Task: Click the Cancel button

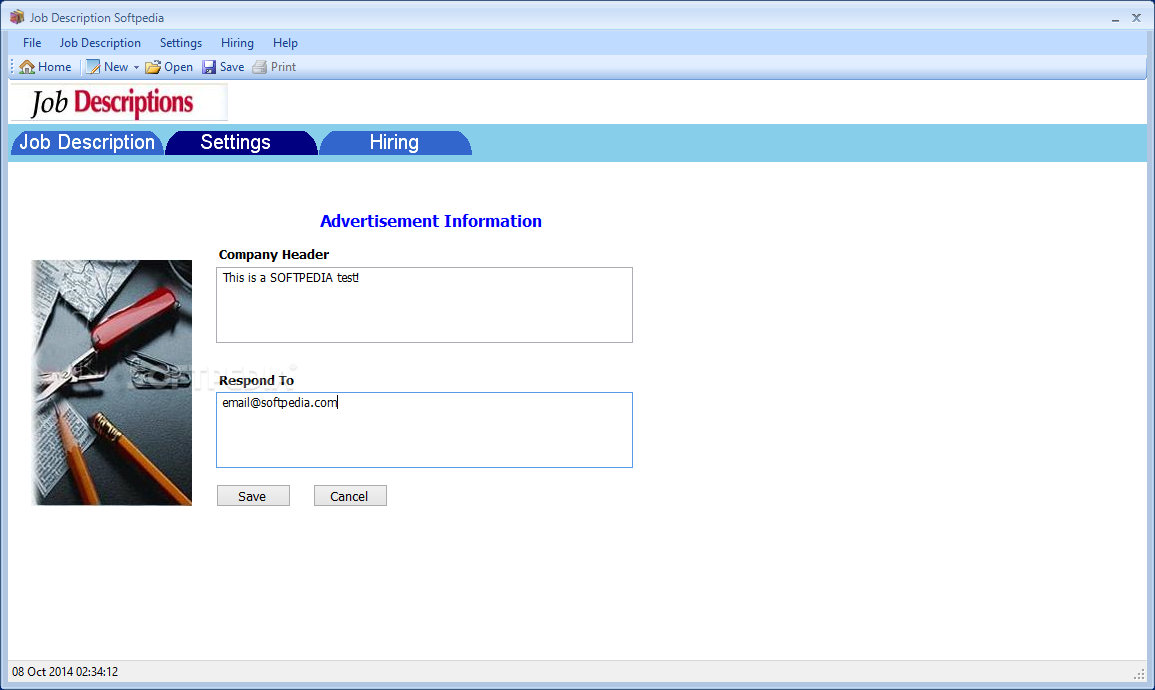Action: pyautogui.click(x=350, y=496)
